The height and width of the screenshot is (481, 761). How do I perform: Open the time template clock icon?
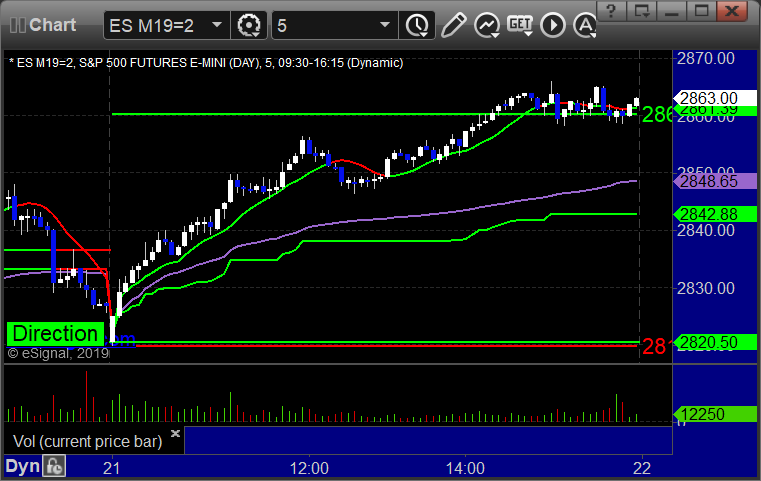(417, 25)
